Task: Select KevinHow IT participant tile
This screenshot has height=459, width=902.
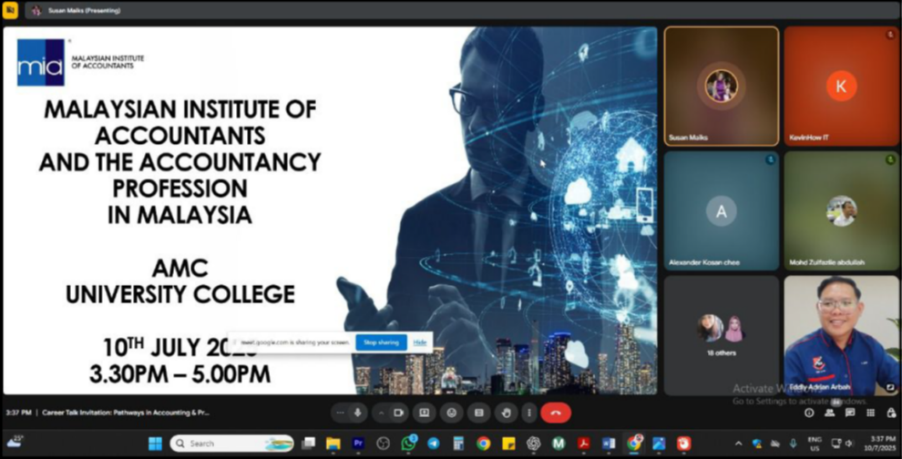Action: click(842, 86)
